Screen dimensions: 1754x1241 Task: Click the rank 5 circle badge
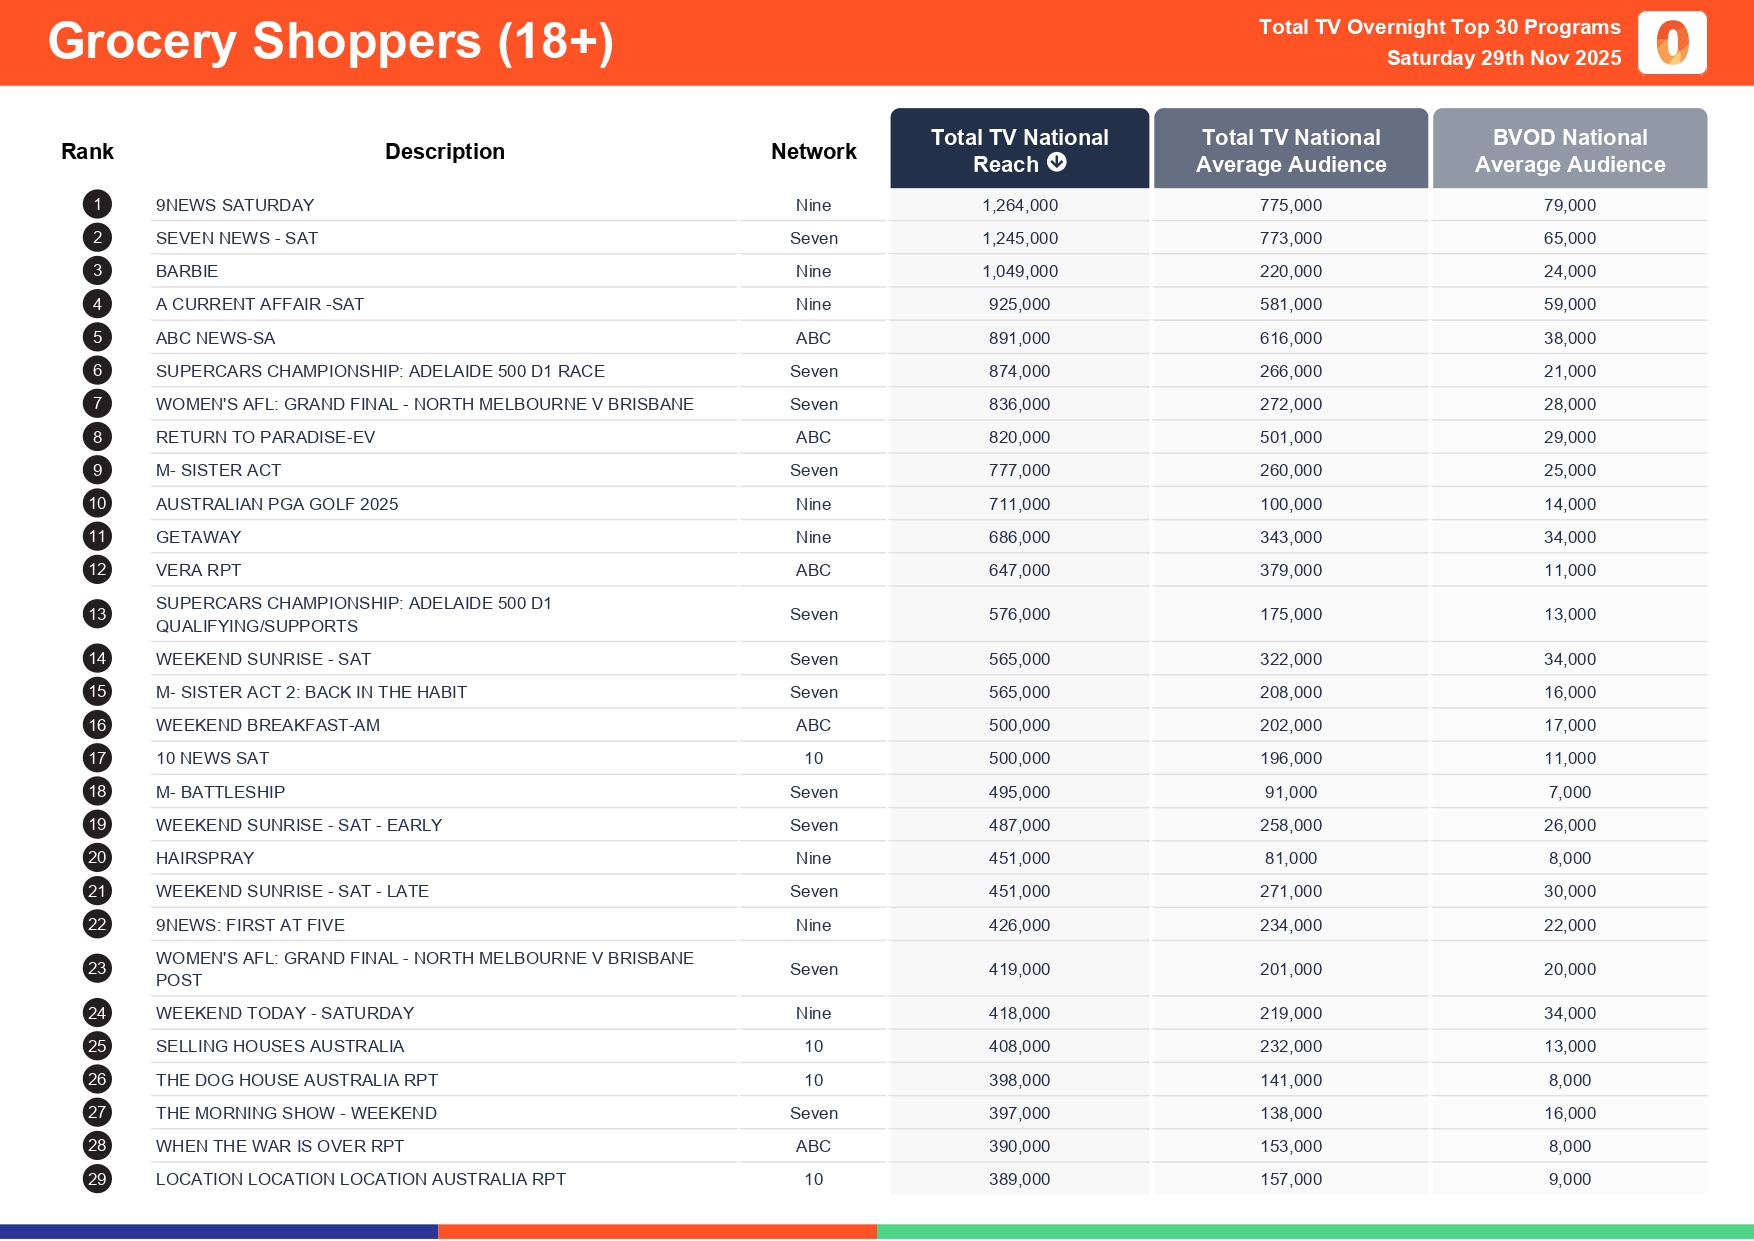pos(97,338)
